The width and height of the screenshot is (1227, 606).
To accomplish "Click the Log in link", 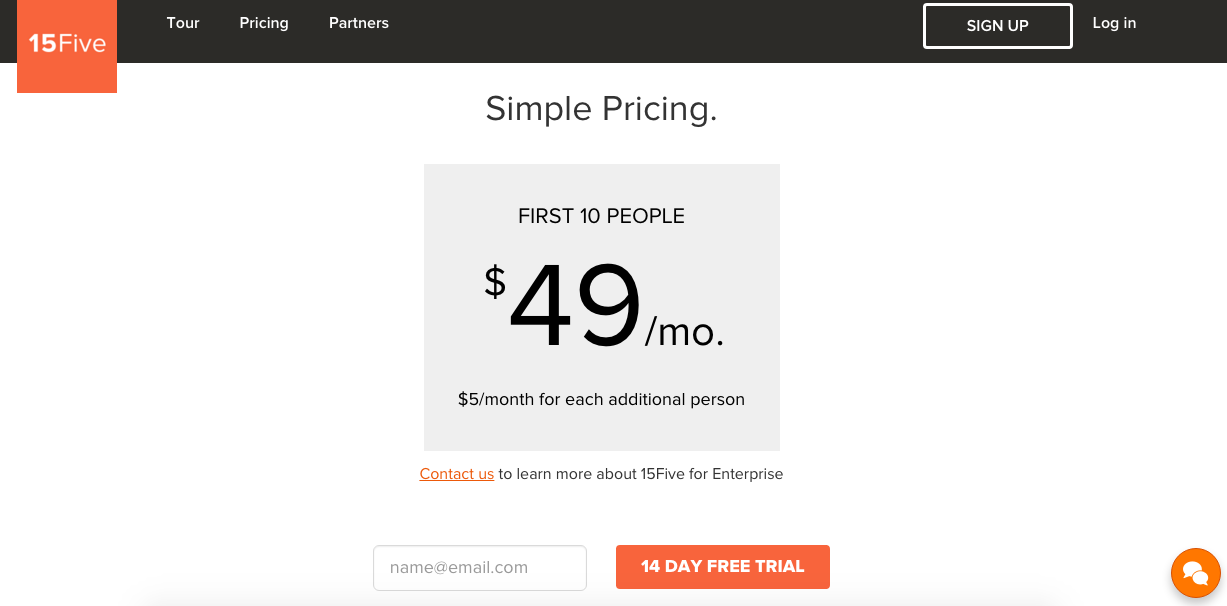I will pyautogui.click(x=1114, y=23).
